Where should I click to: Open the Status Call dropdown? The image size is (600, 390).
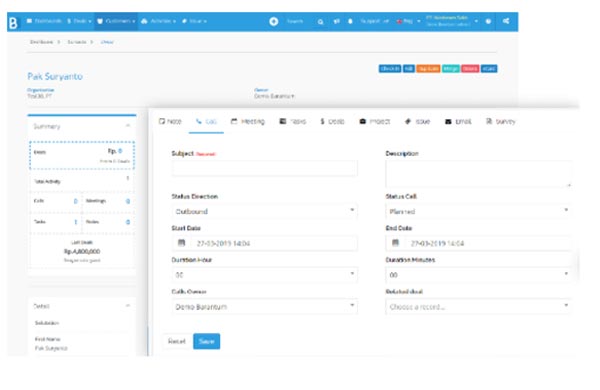point(478,211)
